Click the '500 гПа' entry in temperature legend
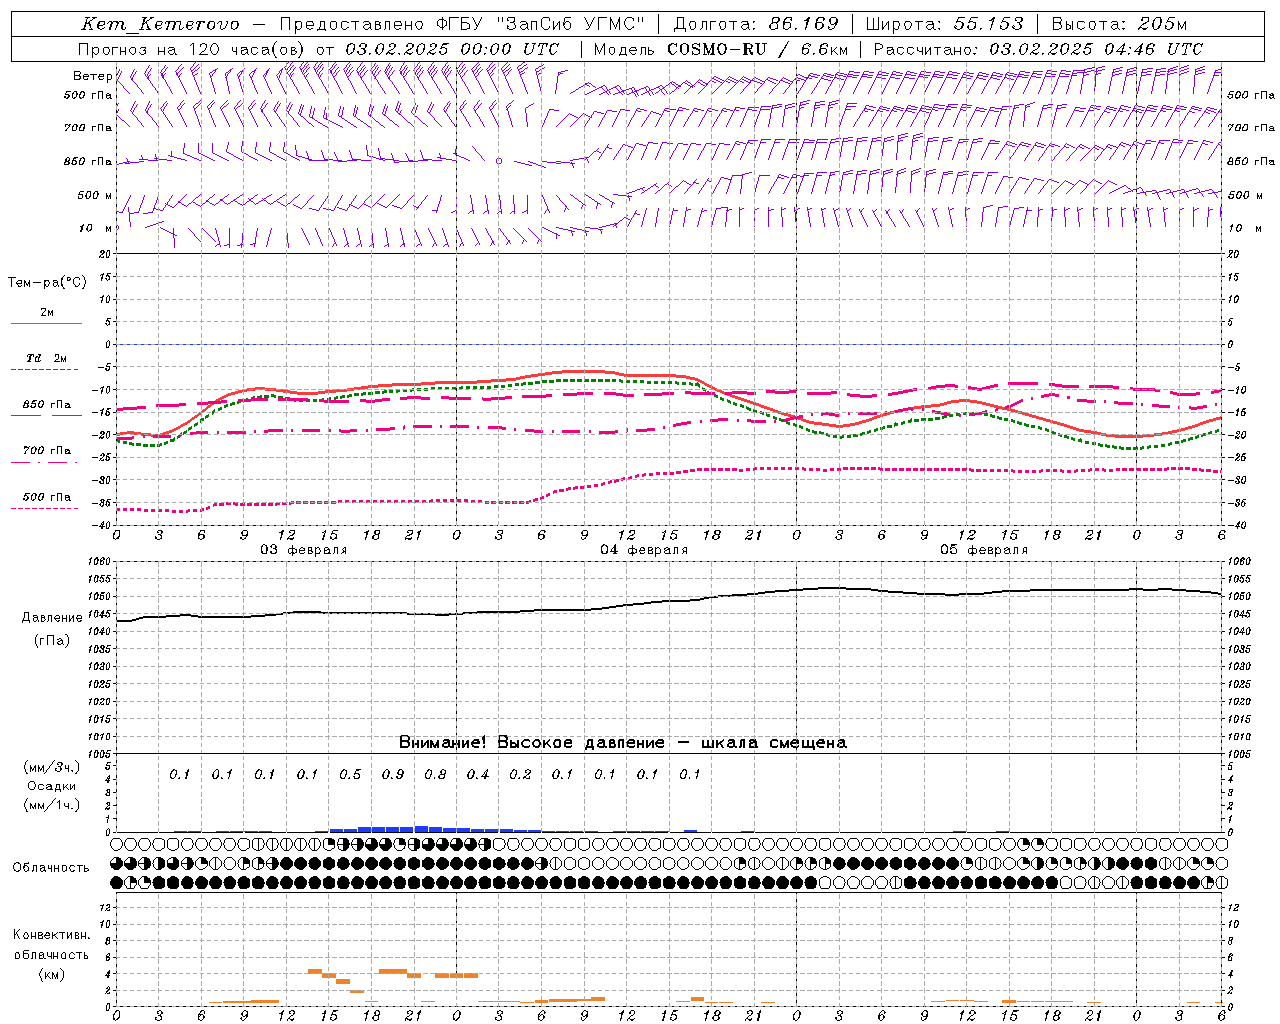Screen dimensions: 1280x1024 click(x=47, y=497)
